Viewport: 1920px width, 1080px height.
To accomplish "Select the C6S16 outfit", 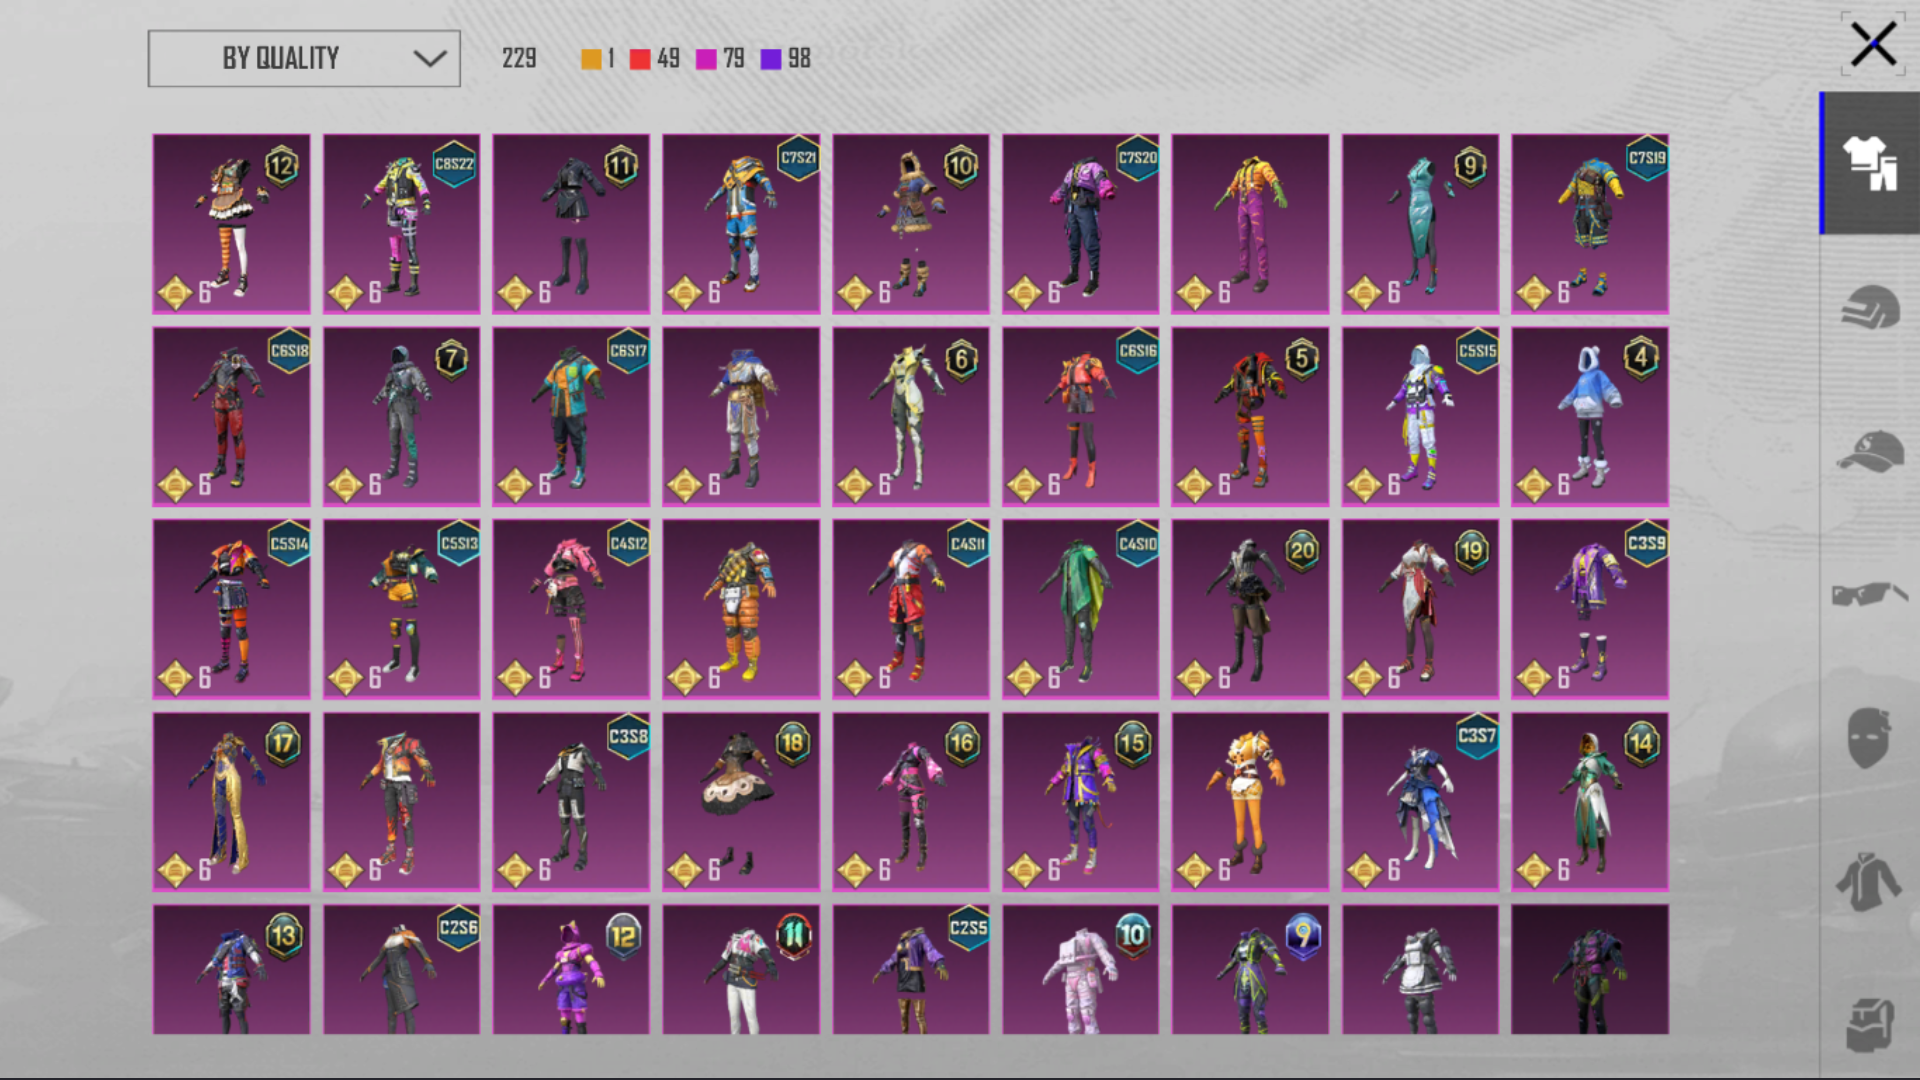I will [1081, 417].
